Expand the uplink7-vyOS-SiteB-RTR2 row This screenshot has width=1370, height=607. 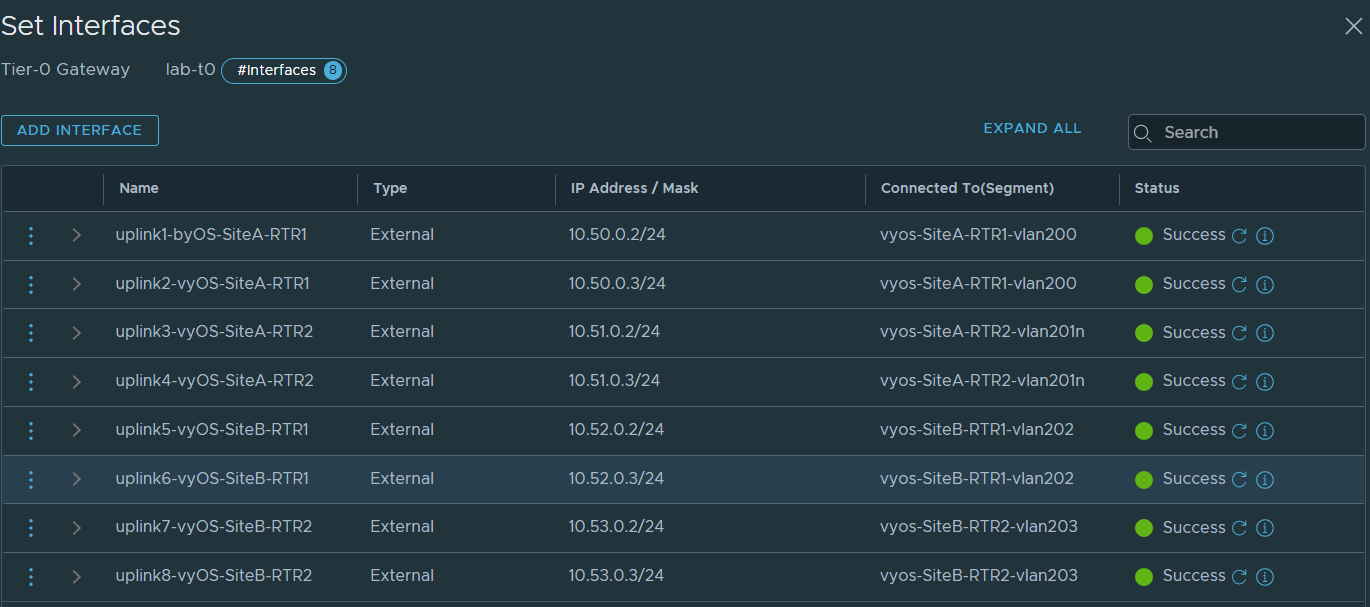click(77, 527)
